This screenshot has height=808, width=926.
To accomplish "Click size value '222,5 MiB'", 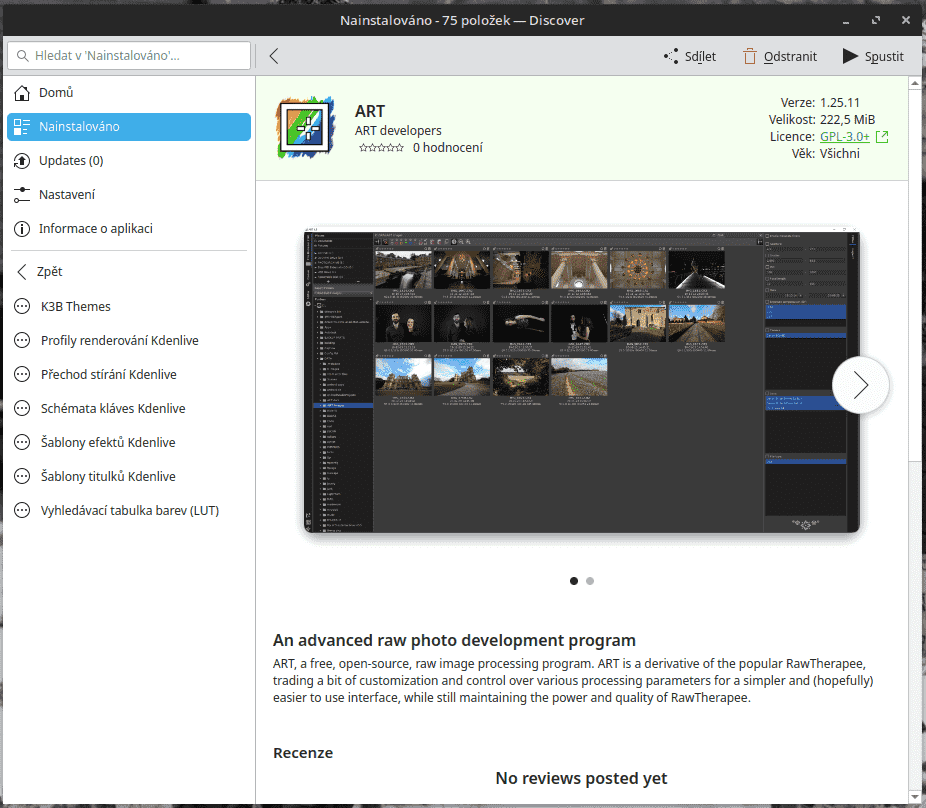I will click(x=847, y=120).
